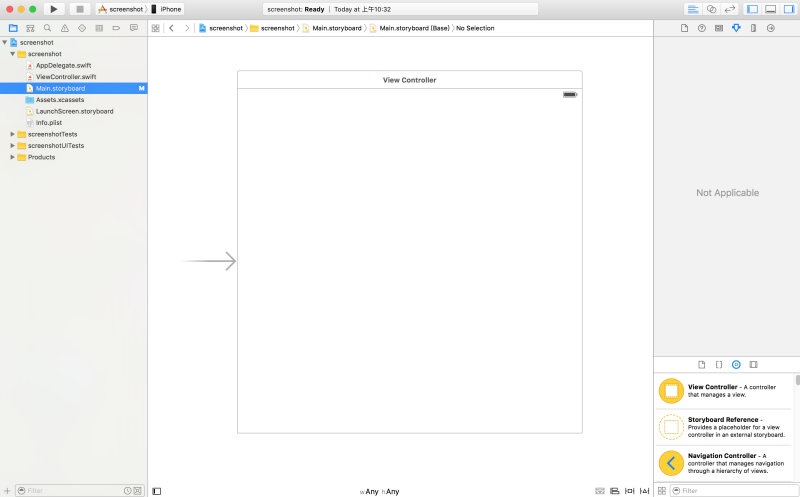This screenshot has width=800, height=497.
Task: Open the Assistant editor
Action: pyautogui.click(x=710, y=9)
